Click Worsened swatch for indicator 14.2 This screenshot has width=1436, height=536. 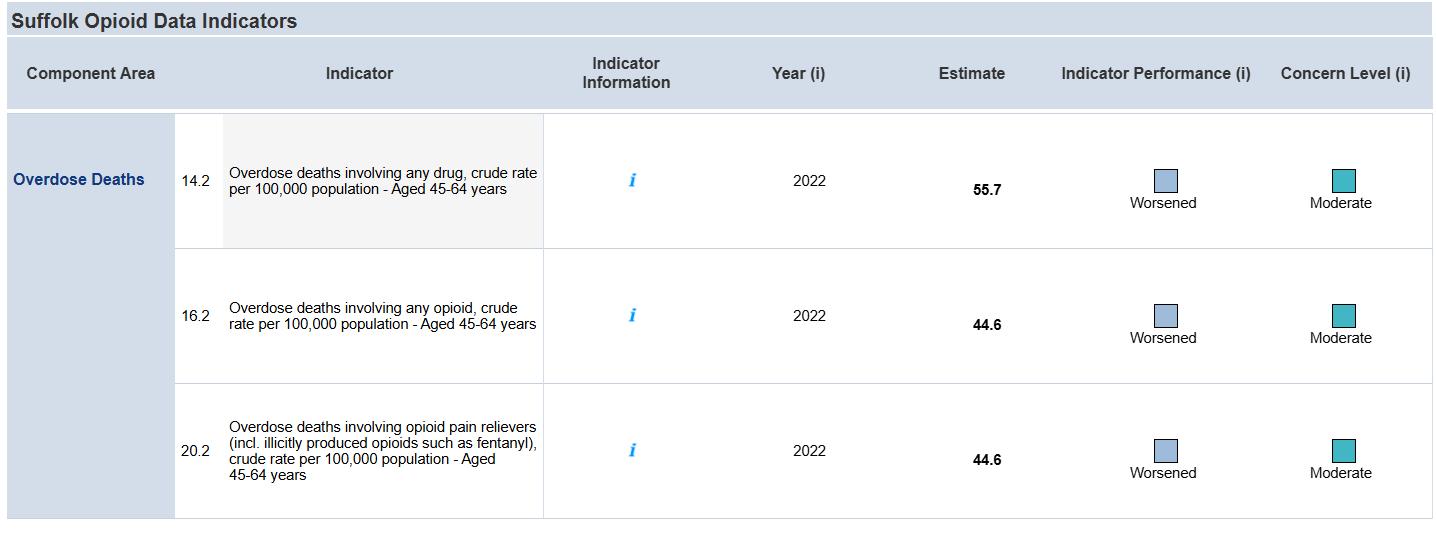click(x=1165, y=181)
